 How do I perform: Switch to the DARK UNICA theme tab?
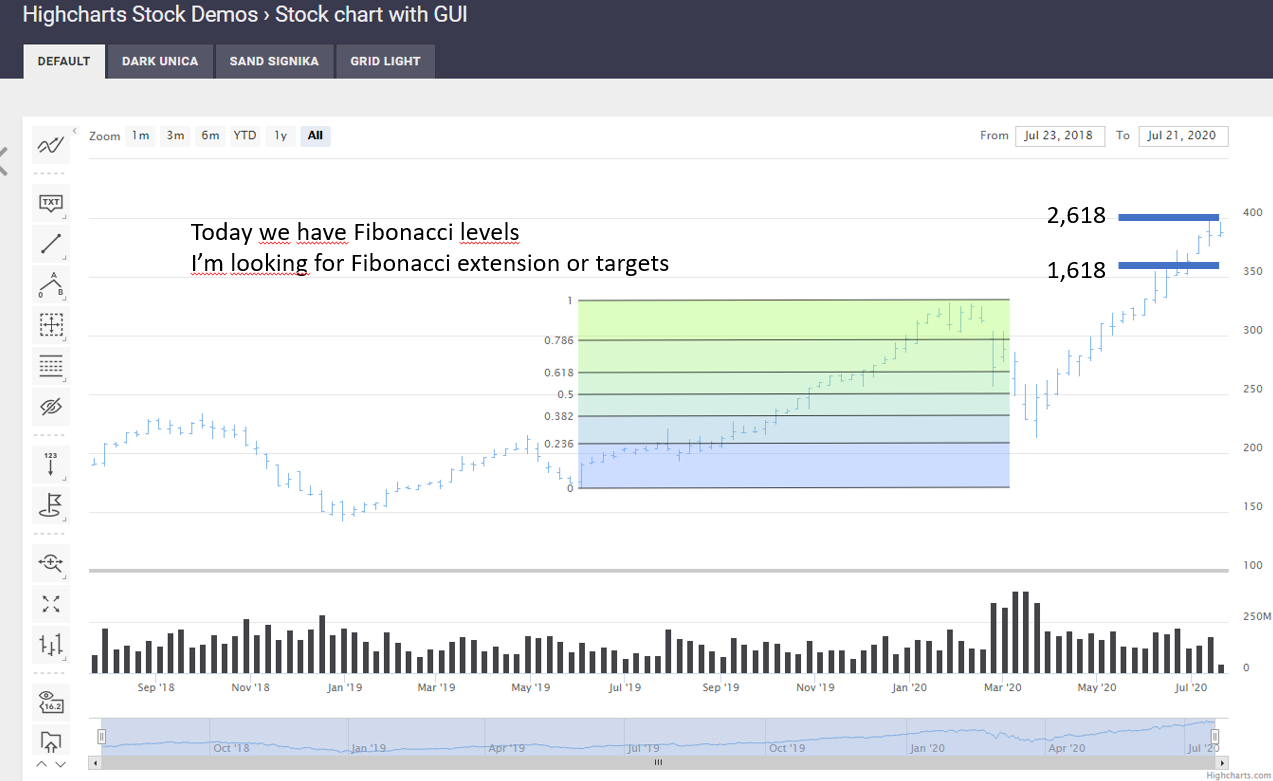(160, 61)
